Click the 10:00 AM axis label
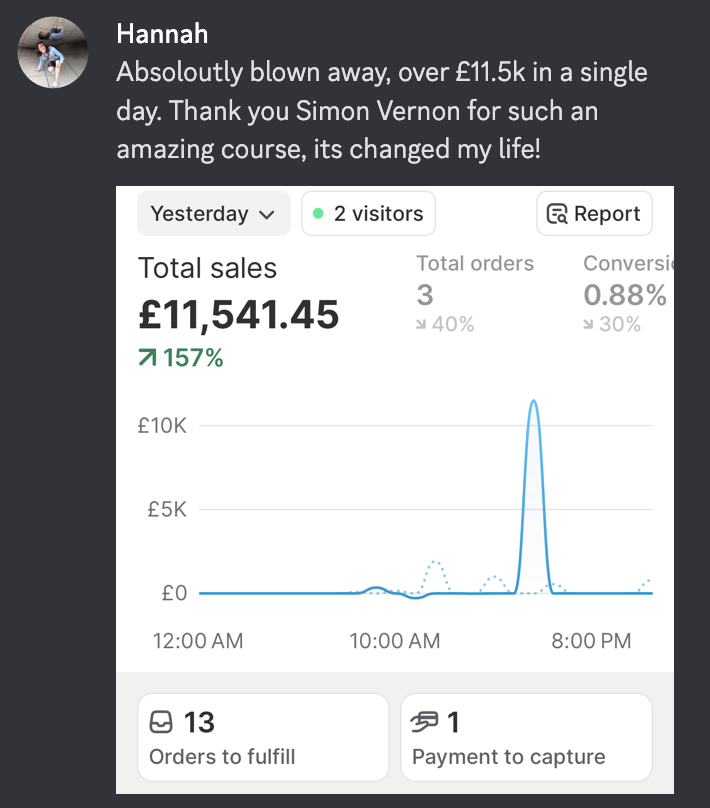Image resolution: width=710 pixels, height=808 pixels. click(x=395, y=641)
